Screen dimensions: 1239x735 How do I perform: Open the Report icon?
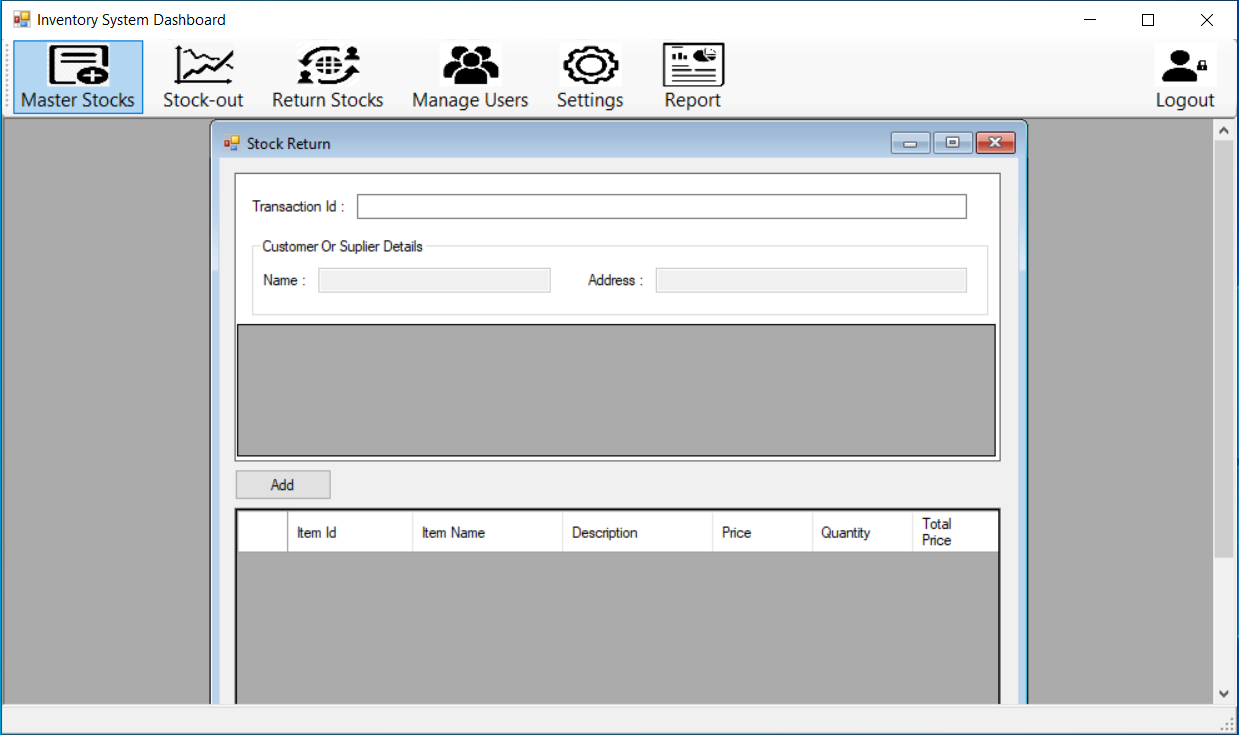(693, 66)
